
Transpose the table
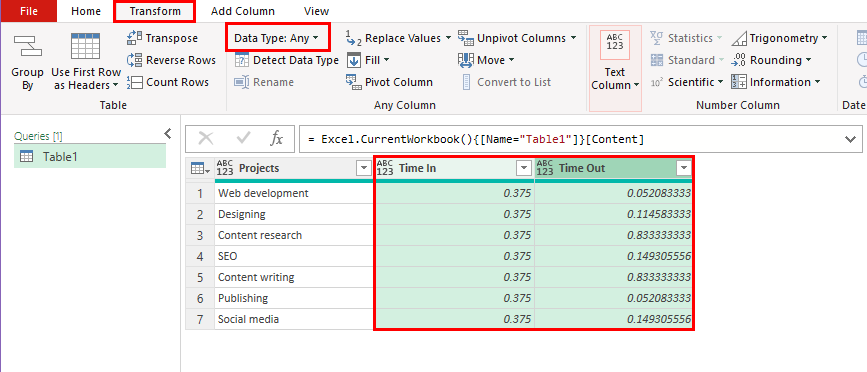tap(162, 38)
